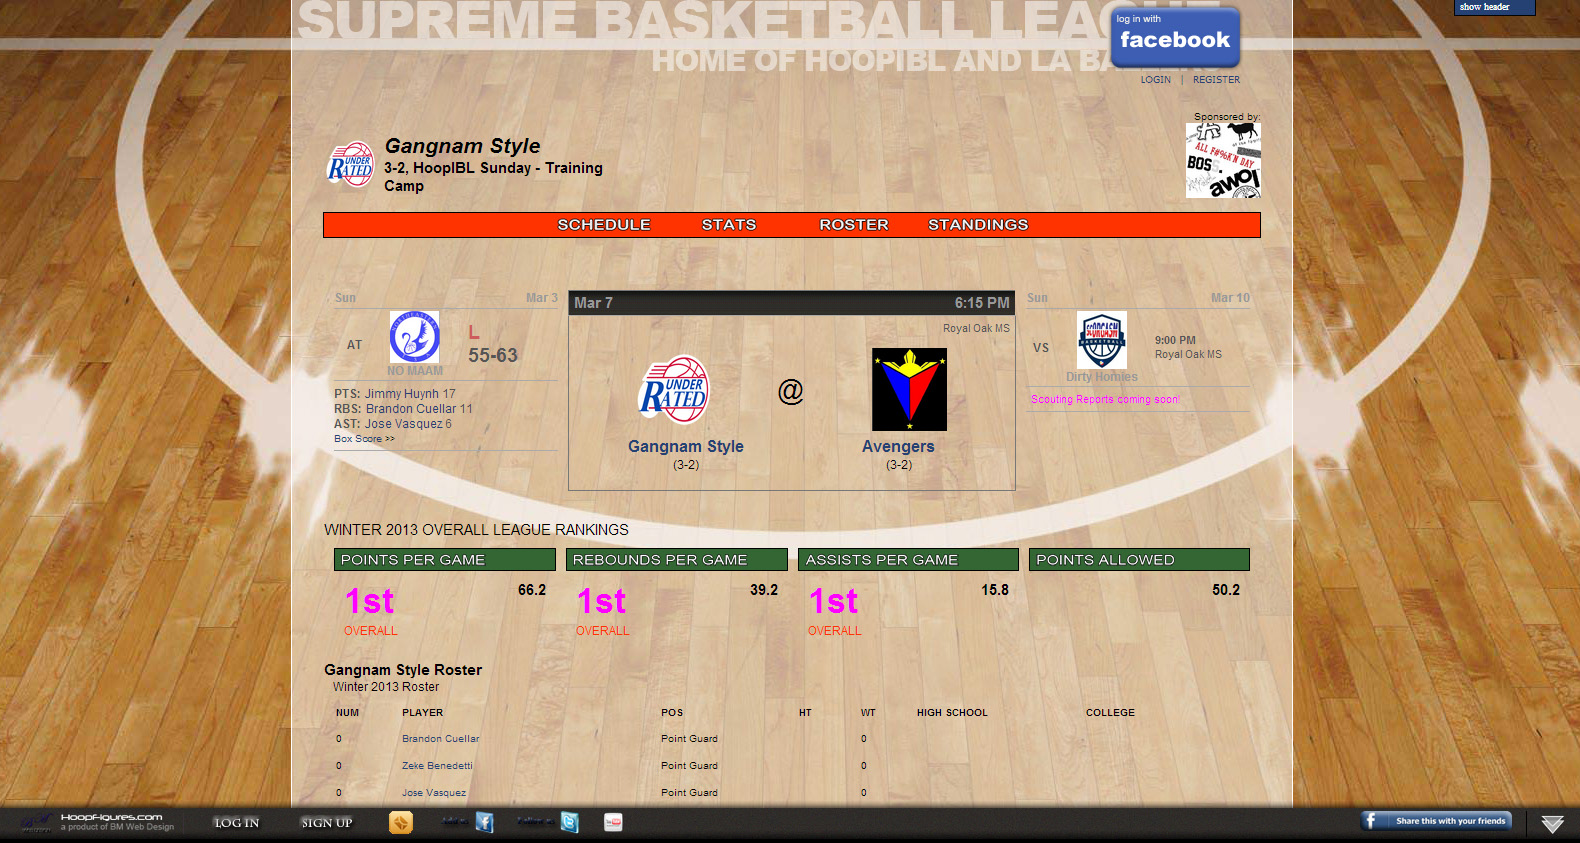Click the Dirty Homies team logo
This screenshot has height=843, width=1580.
[1101, 340]
